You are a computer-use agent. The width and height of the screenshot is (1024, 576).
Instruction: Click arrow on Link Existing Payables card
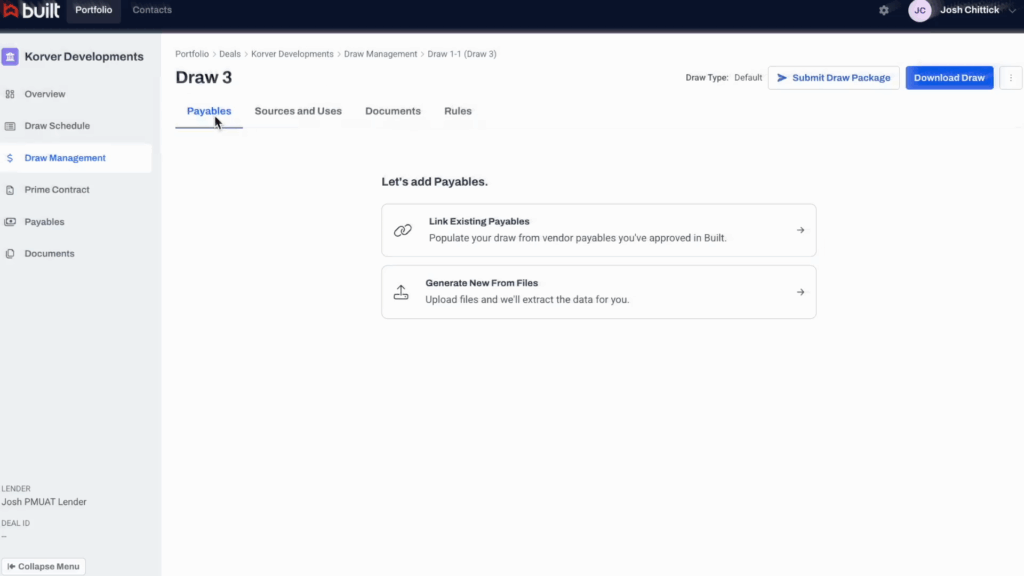800,230
